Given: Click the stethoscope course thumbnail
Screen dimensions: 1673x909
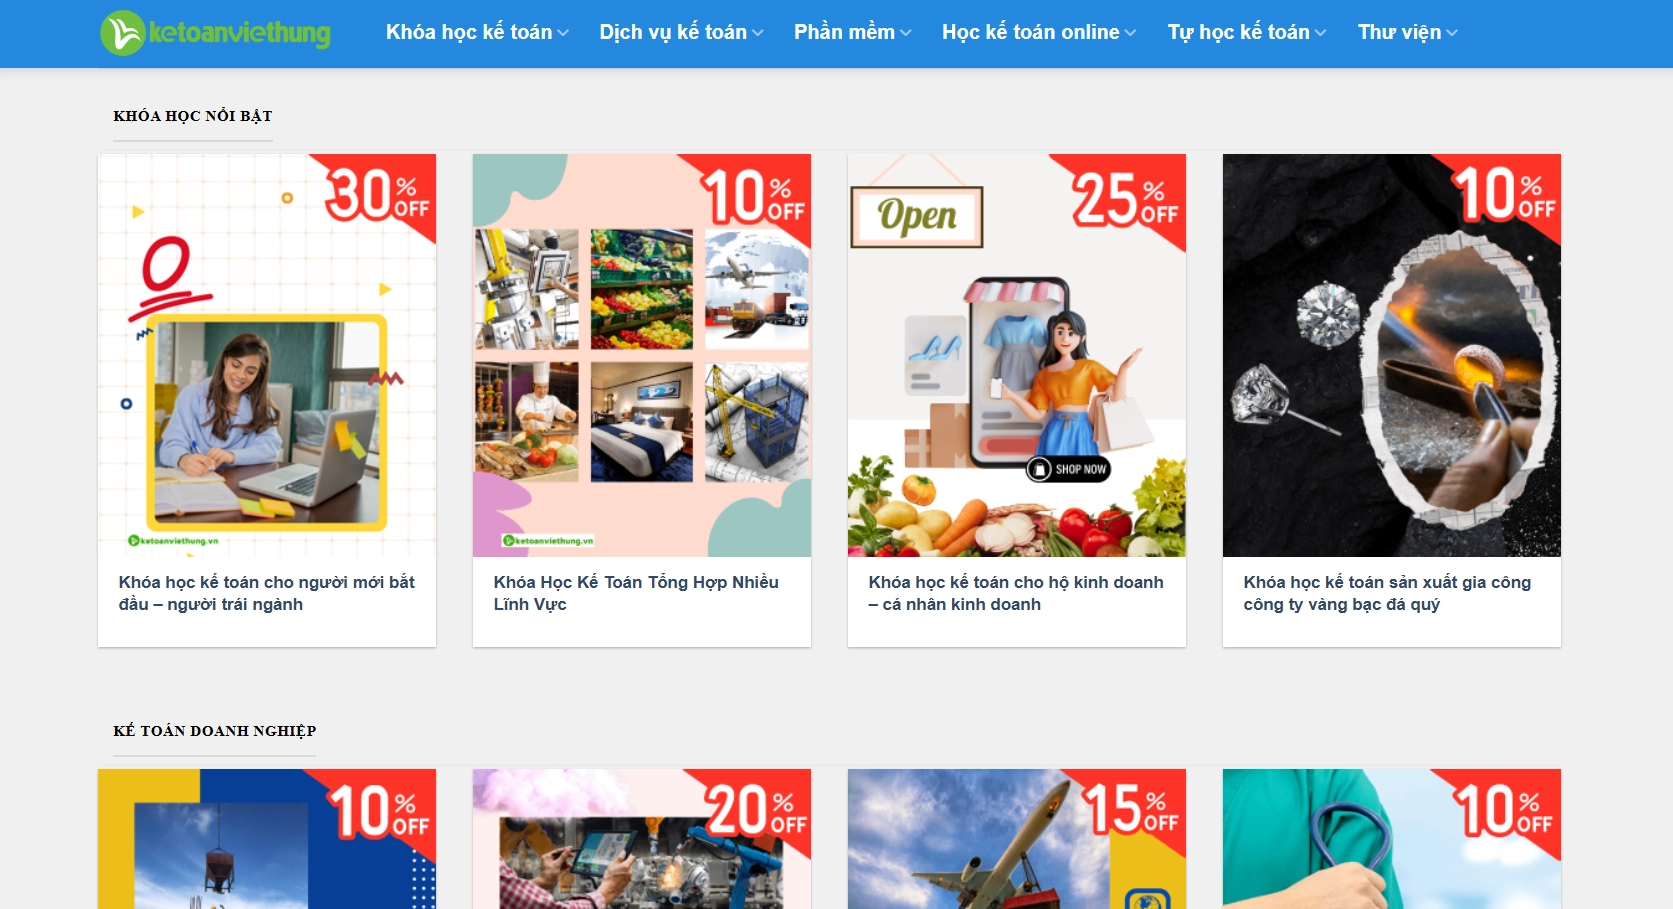Looking at the screenshot, I should click(x=1392, y=839).
